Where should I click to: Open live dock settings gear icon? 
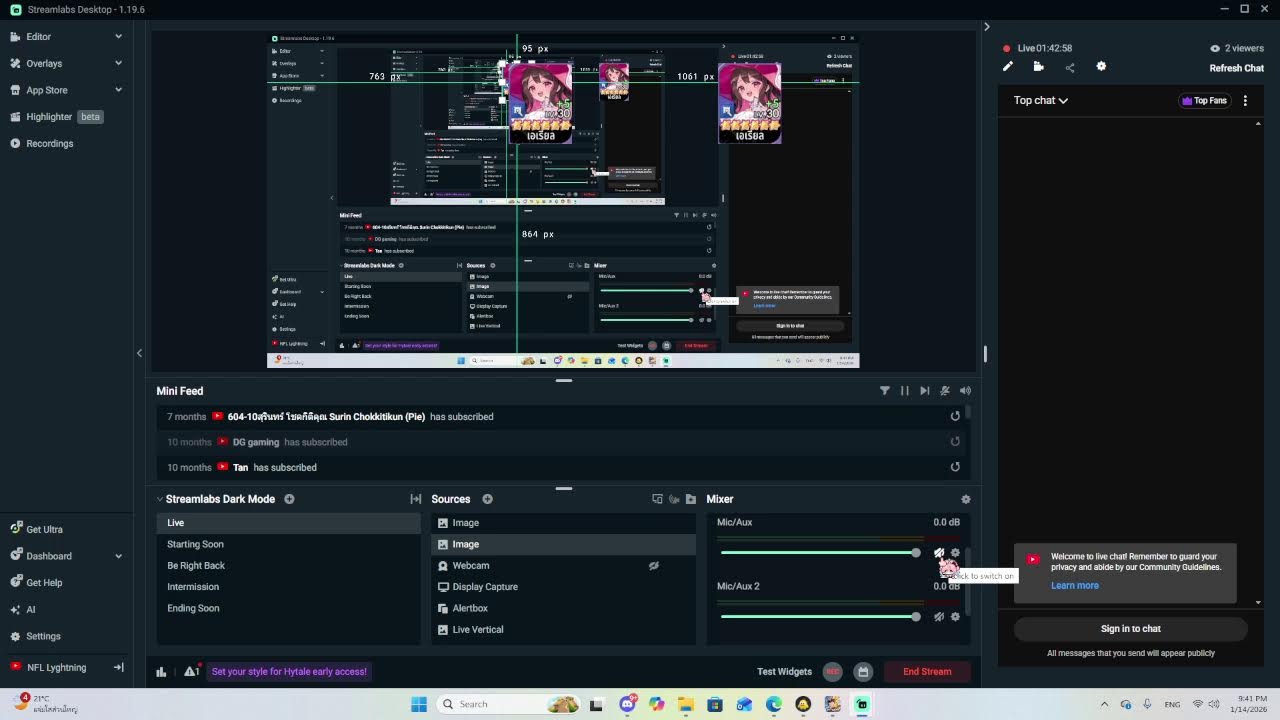click(x=1101, y=67)
